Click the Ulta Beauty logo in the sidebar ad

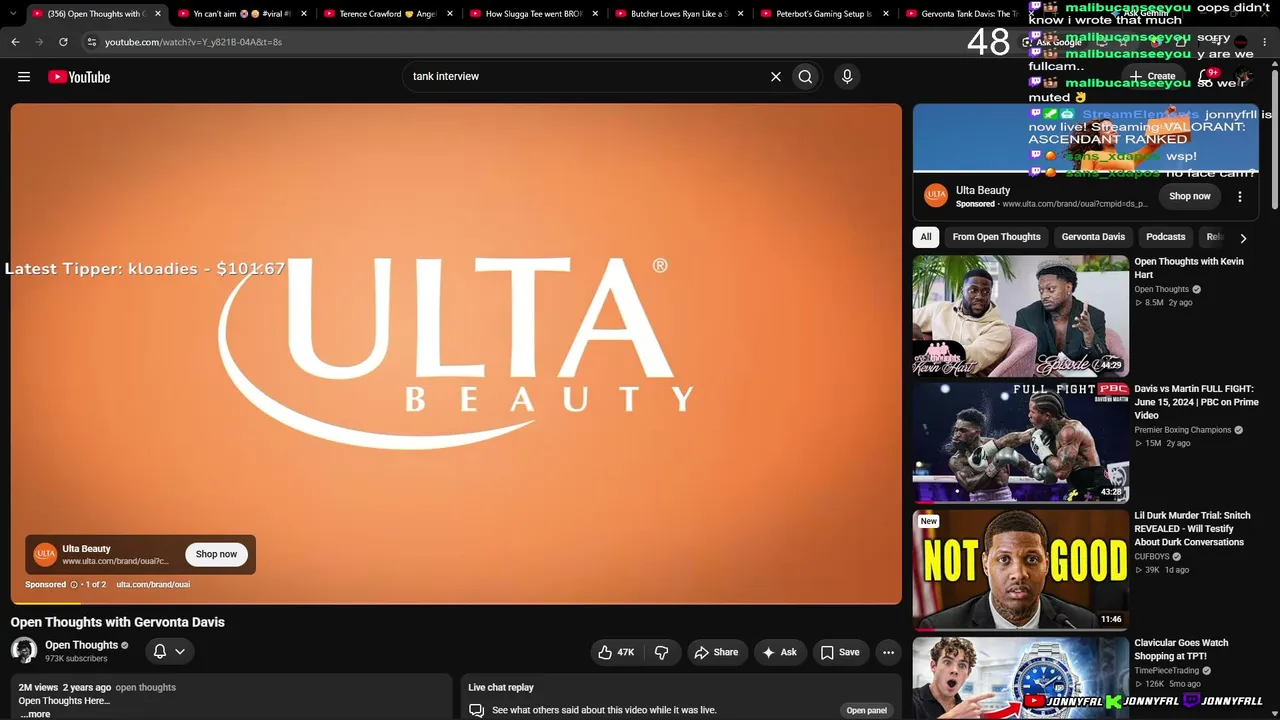pyautogui.click(x=936, y=196)
